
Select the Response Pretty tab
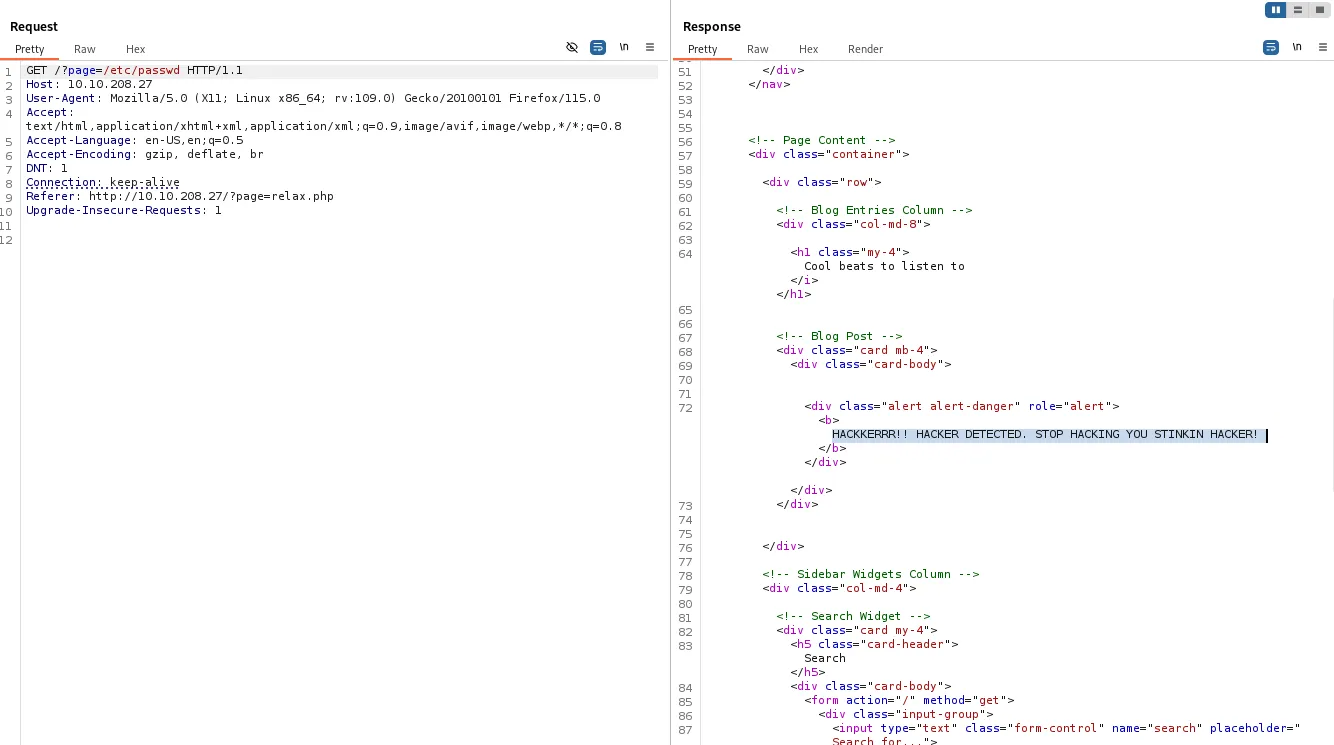(x=703, y=49)
